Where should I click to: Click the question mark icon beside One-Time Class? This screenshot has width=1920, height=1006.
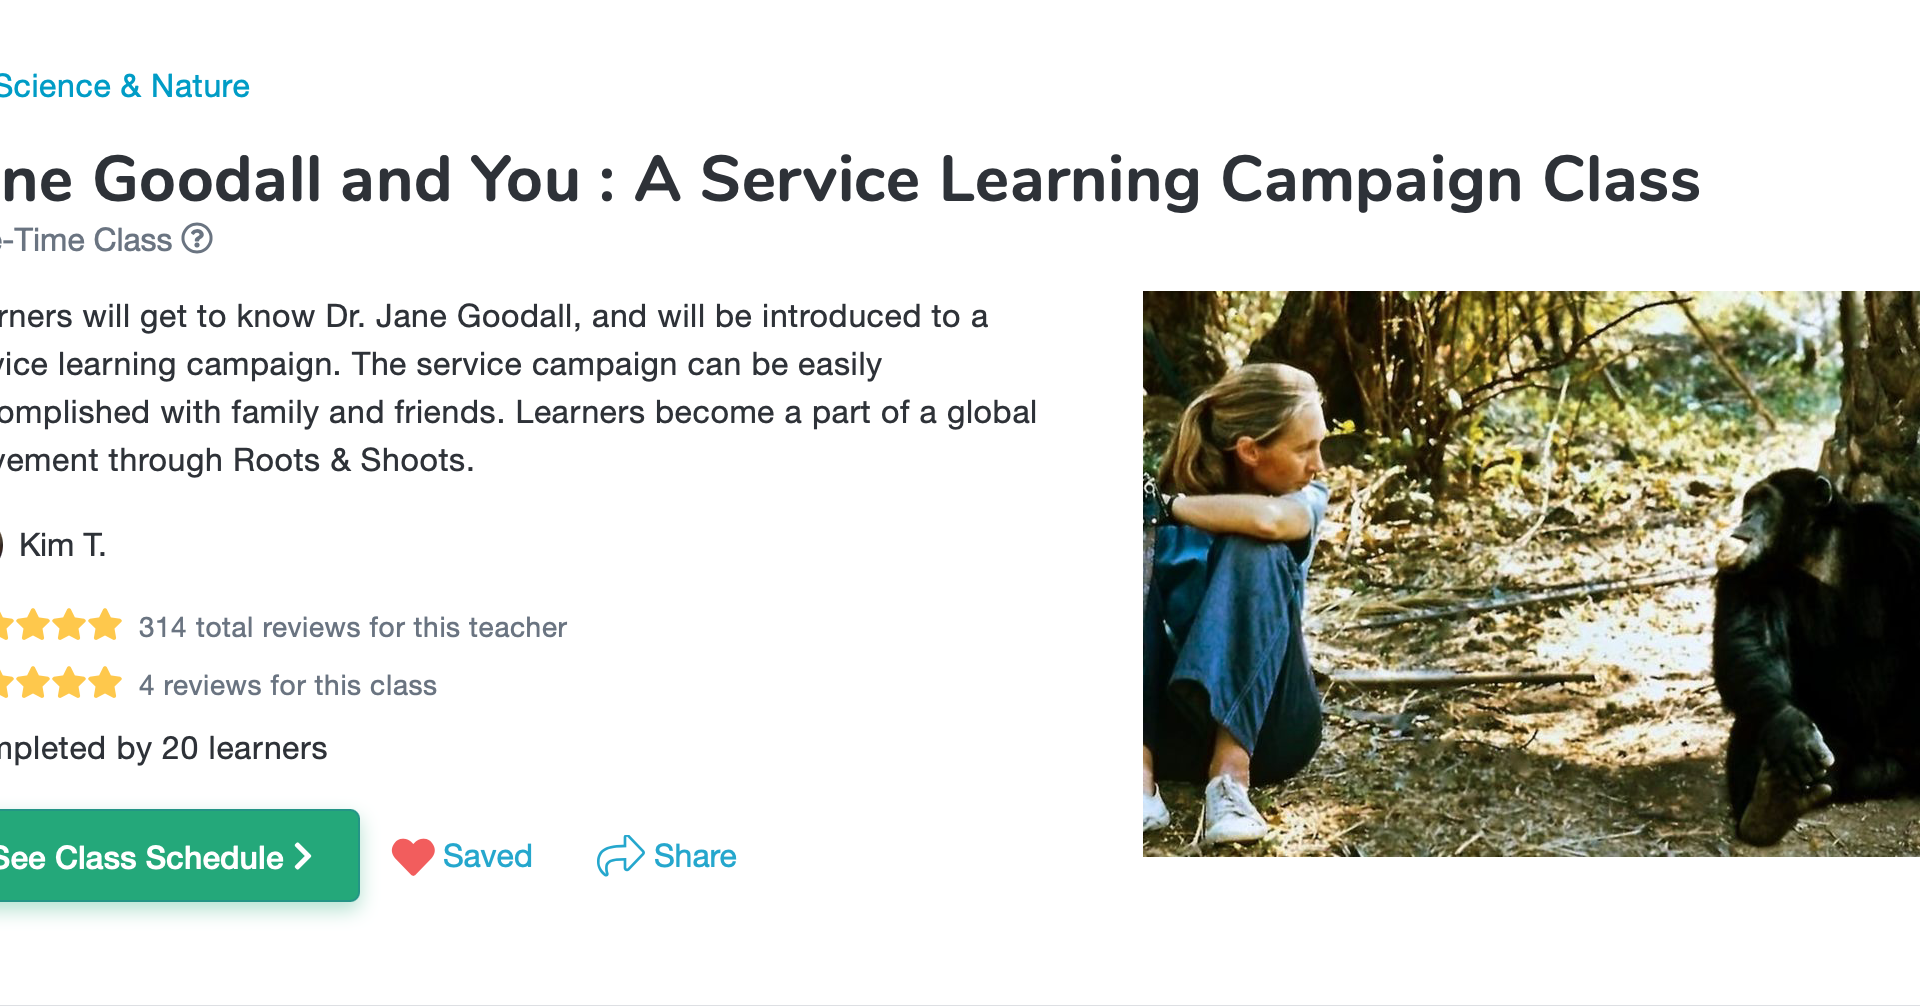[197, 240]
